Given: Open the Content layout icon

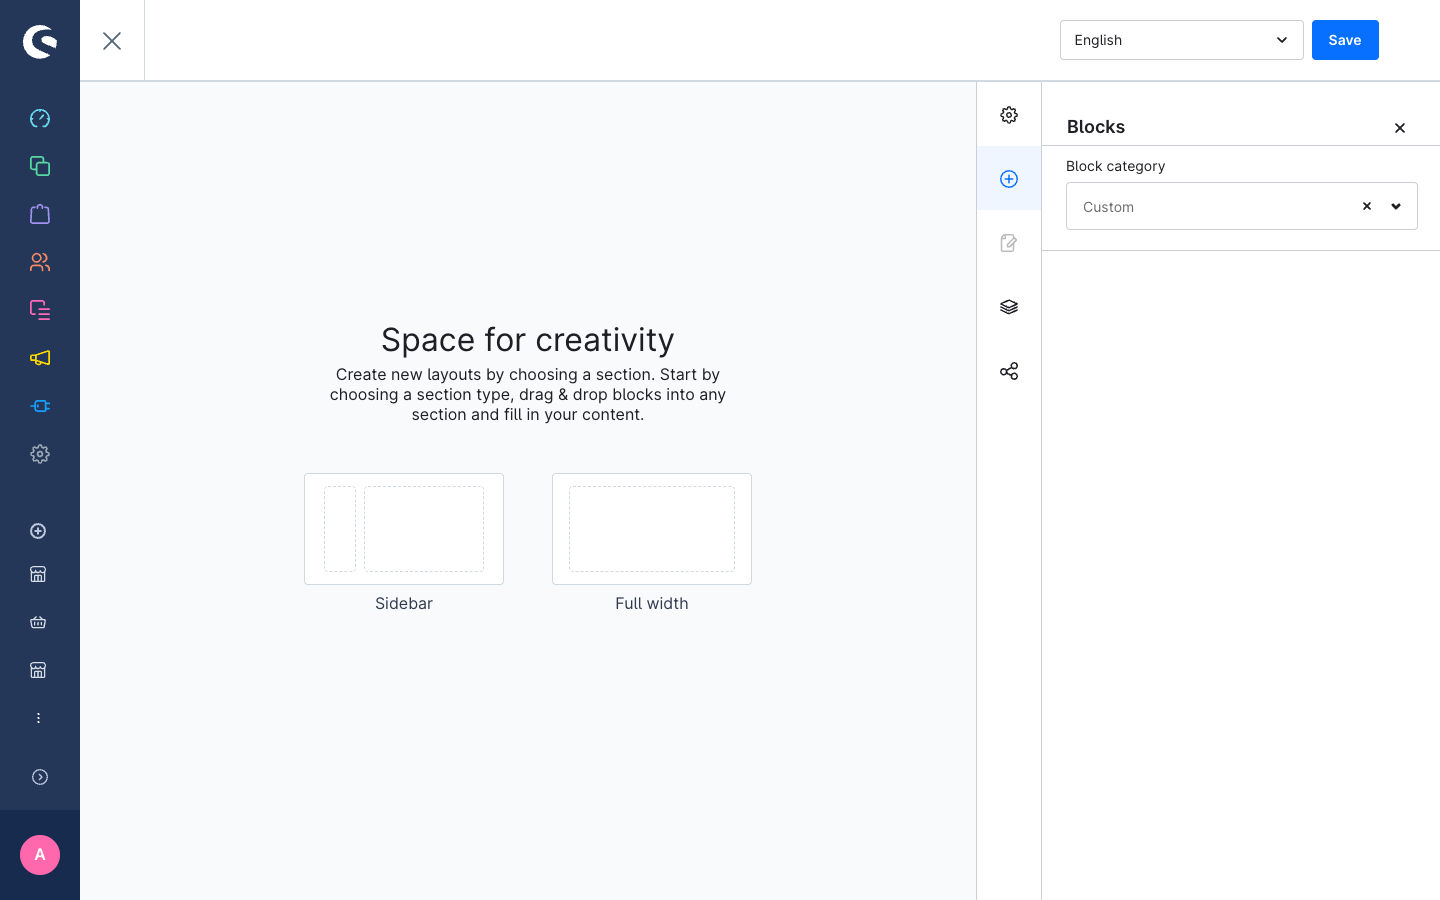Looking at the screenshot, I should 40,310.
